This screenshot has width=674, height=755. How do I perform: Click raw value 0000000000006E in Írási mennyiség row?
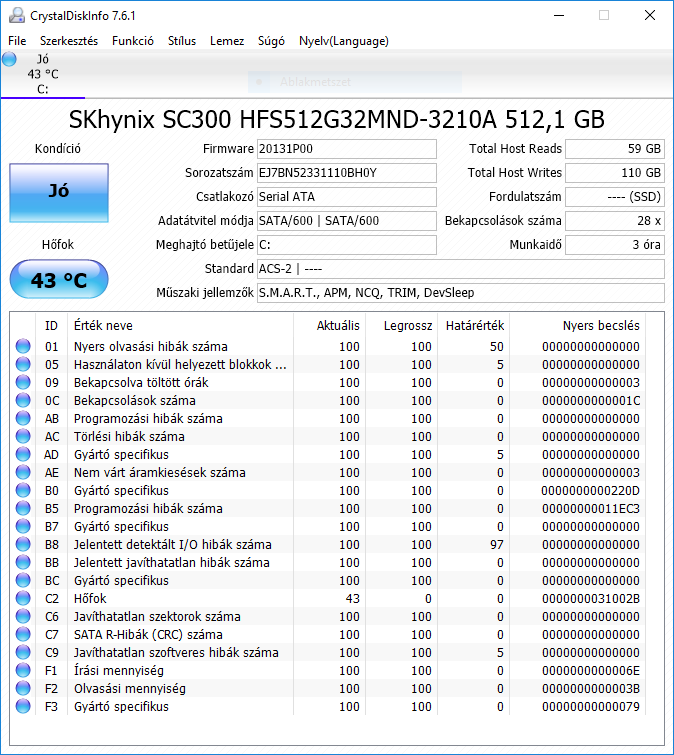(x=591, y=671)
